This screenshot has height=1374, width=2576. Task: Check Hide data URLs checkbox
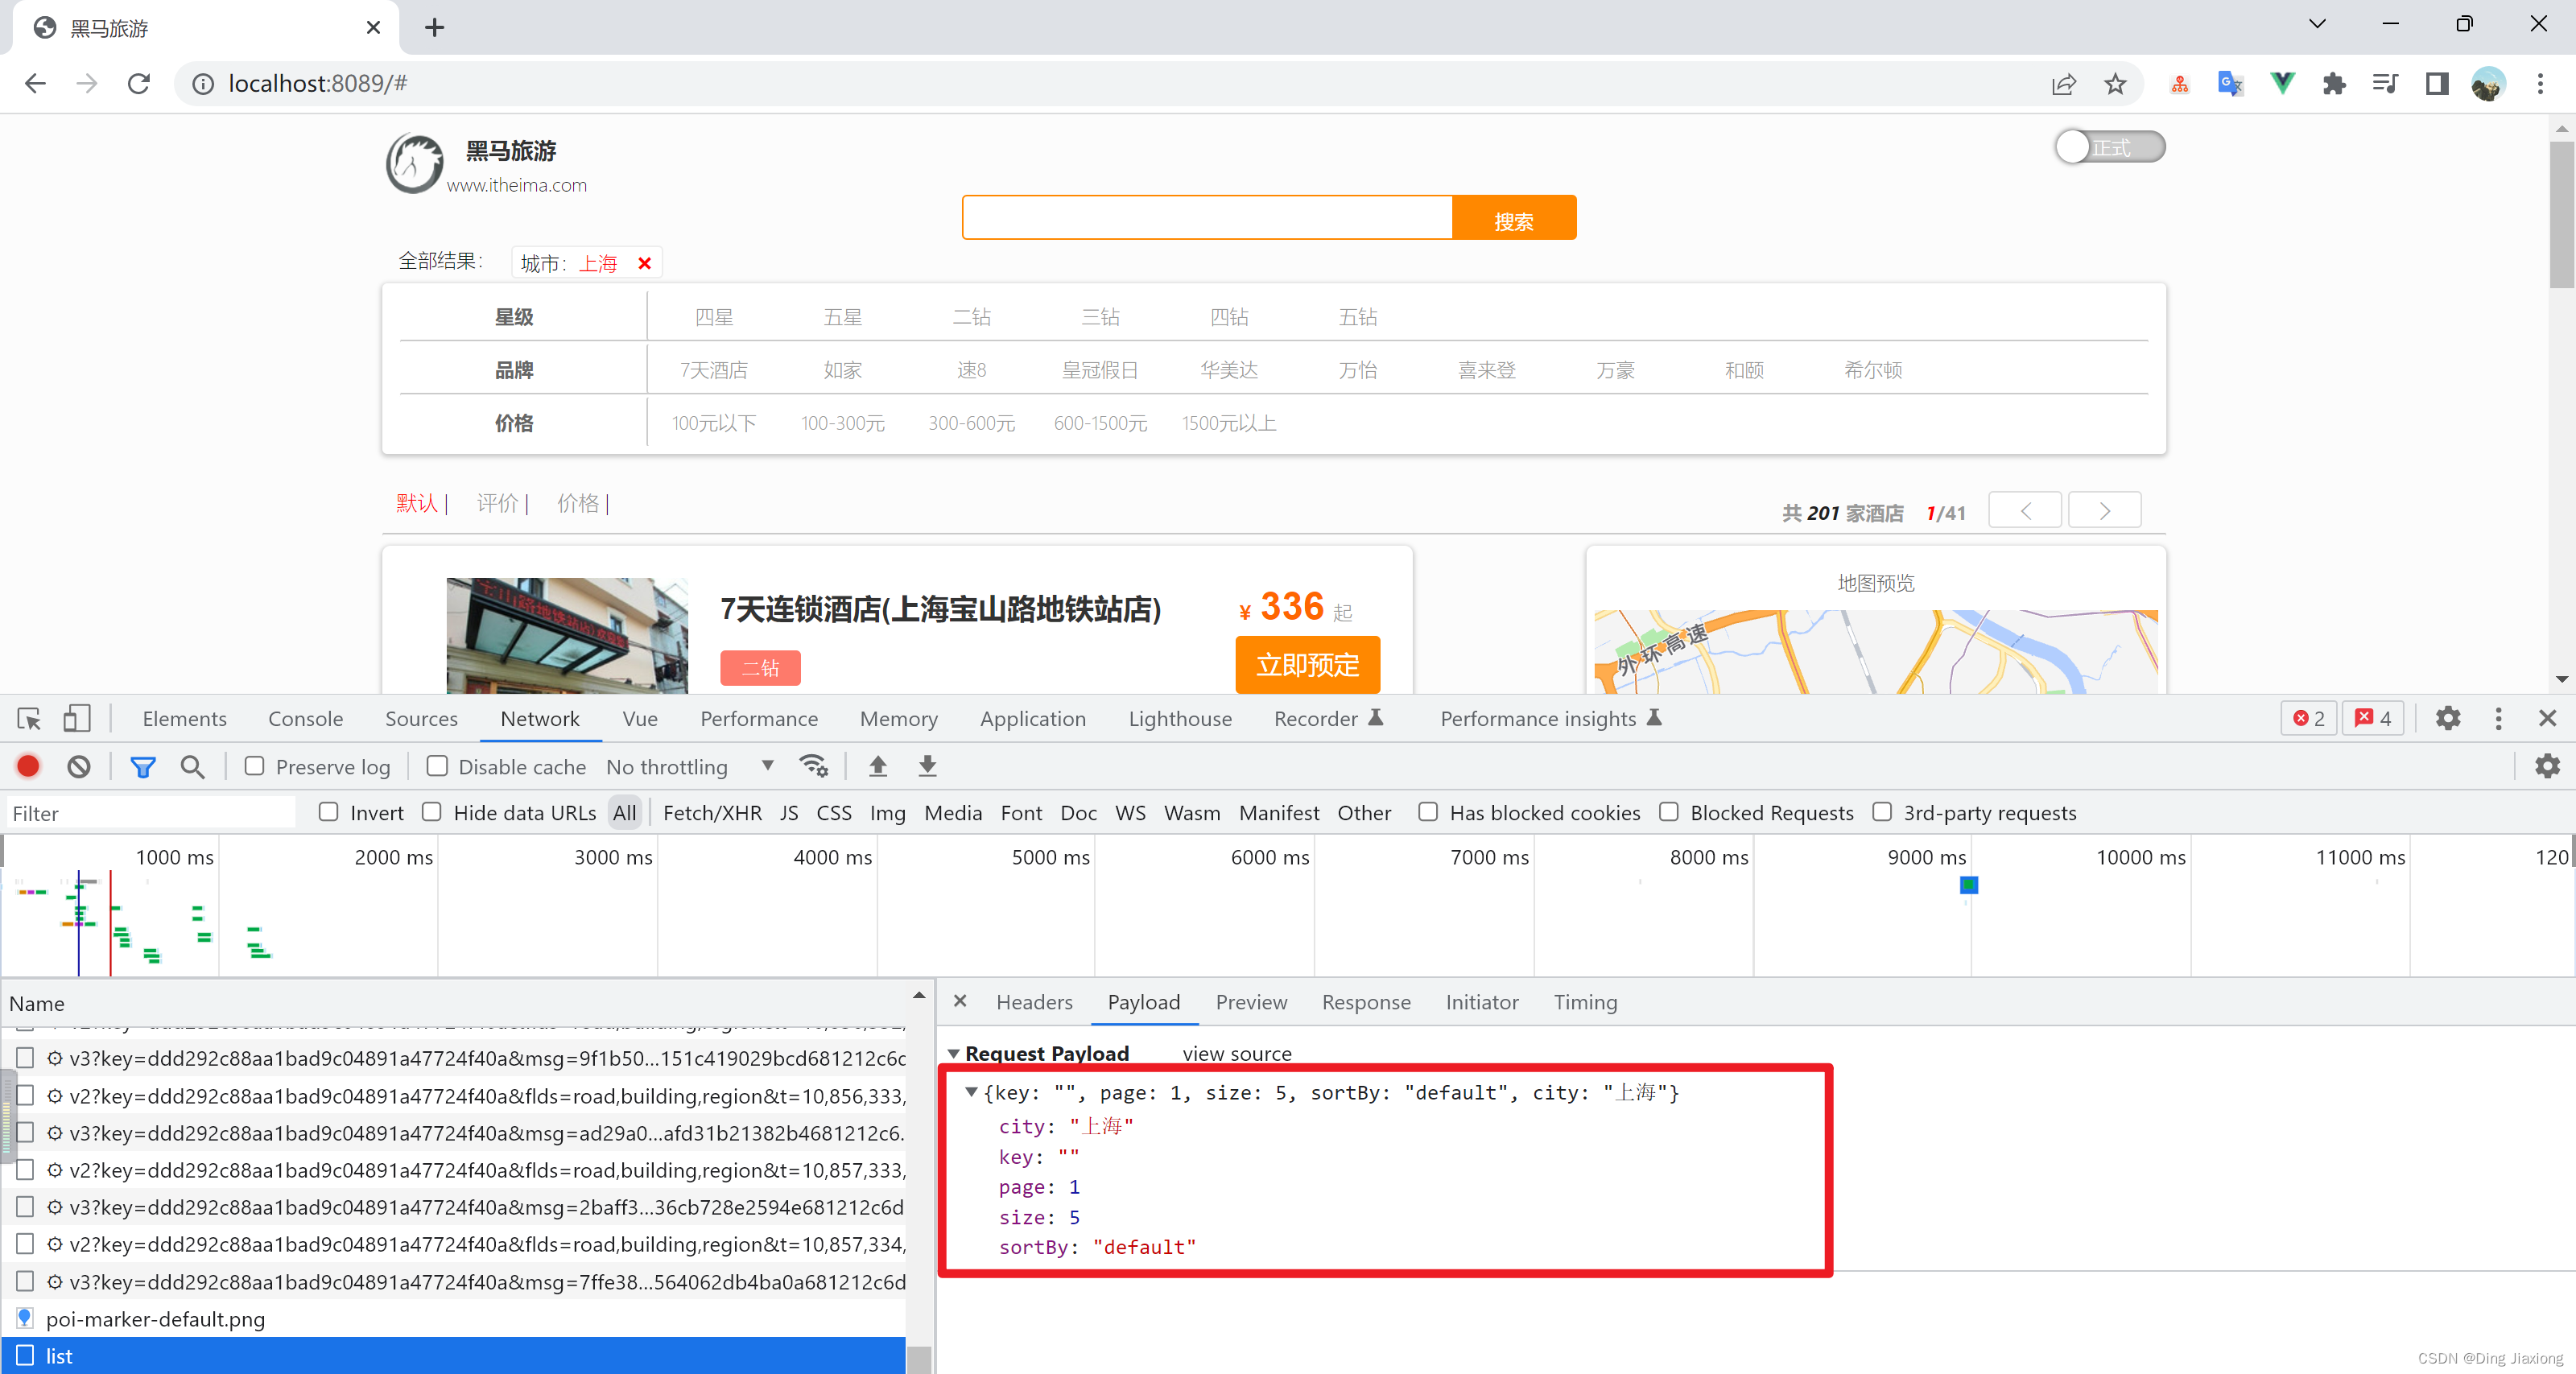432,812
